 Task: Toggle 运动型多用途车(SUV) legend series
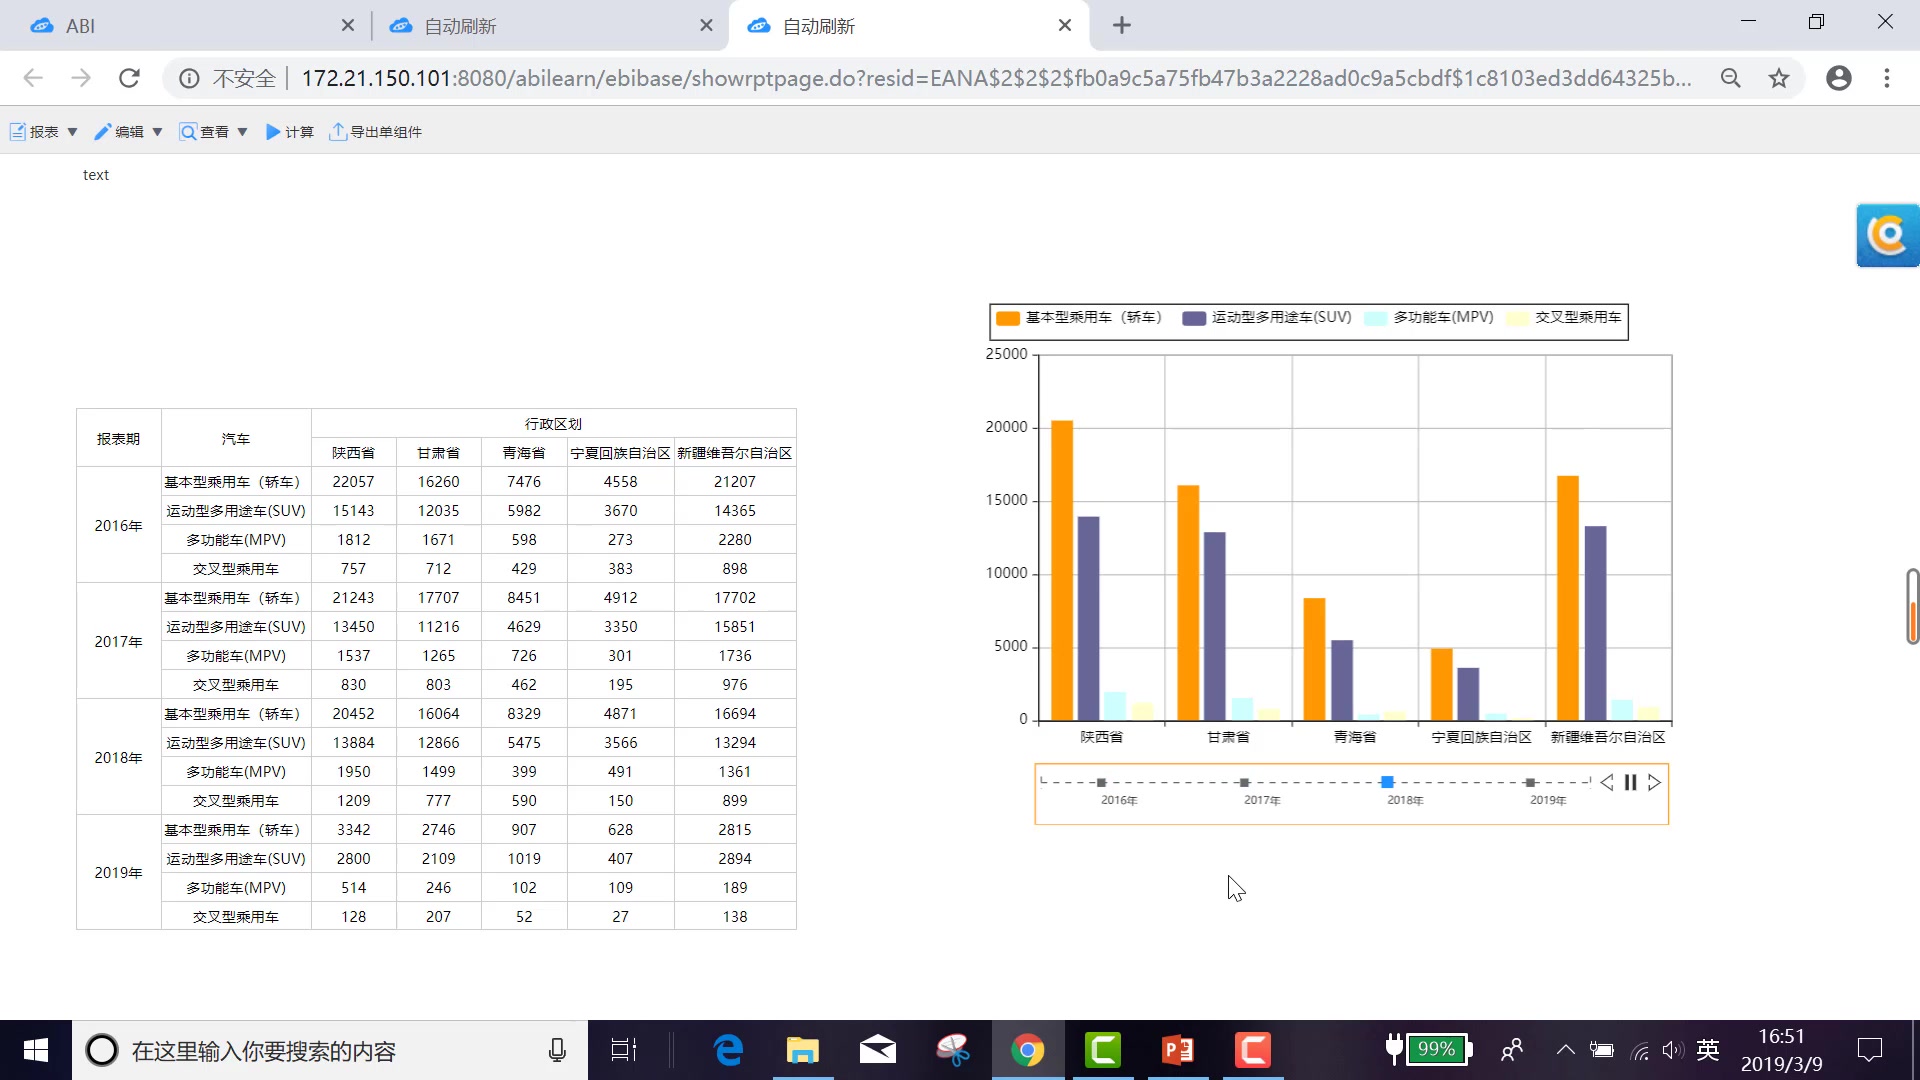pos(1266,318)
